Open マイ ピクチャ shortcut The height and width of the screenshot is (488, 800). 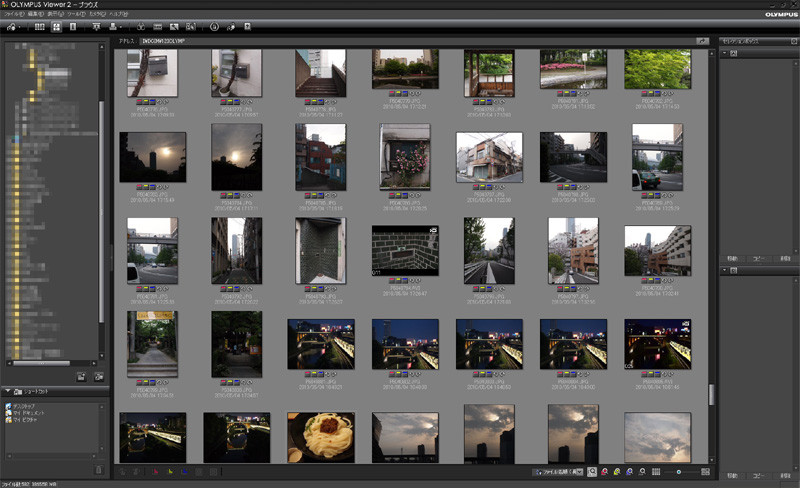21,420
